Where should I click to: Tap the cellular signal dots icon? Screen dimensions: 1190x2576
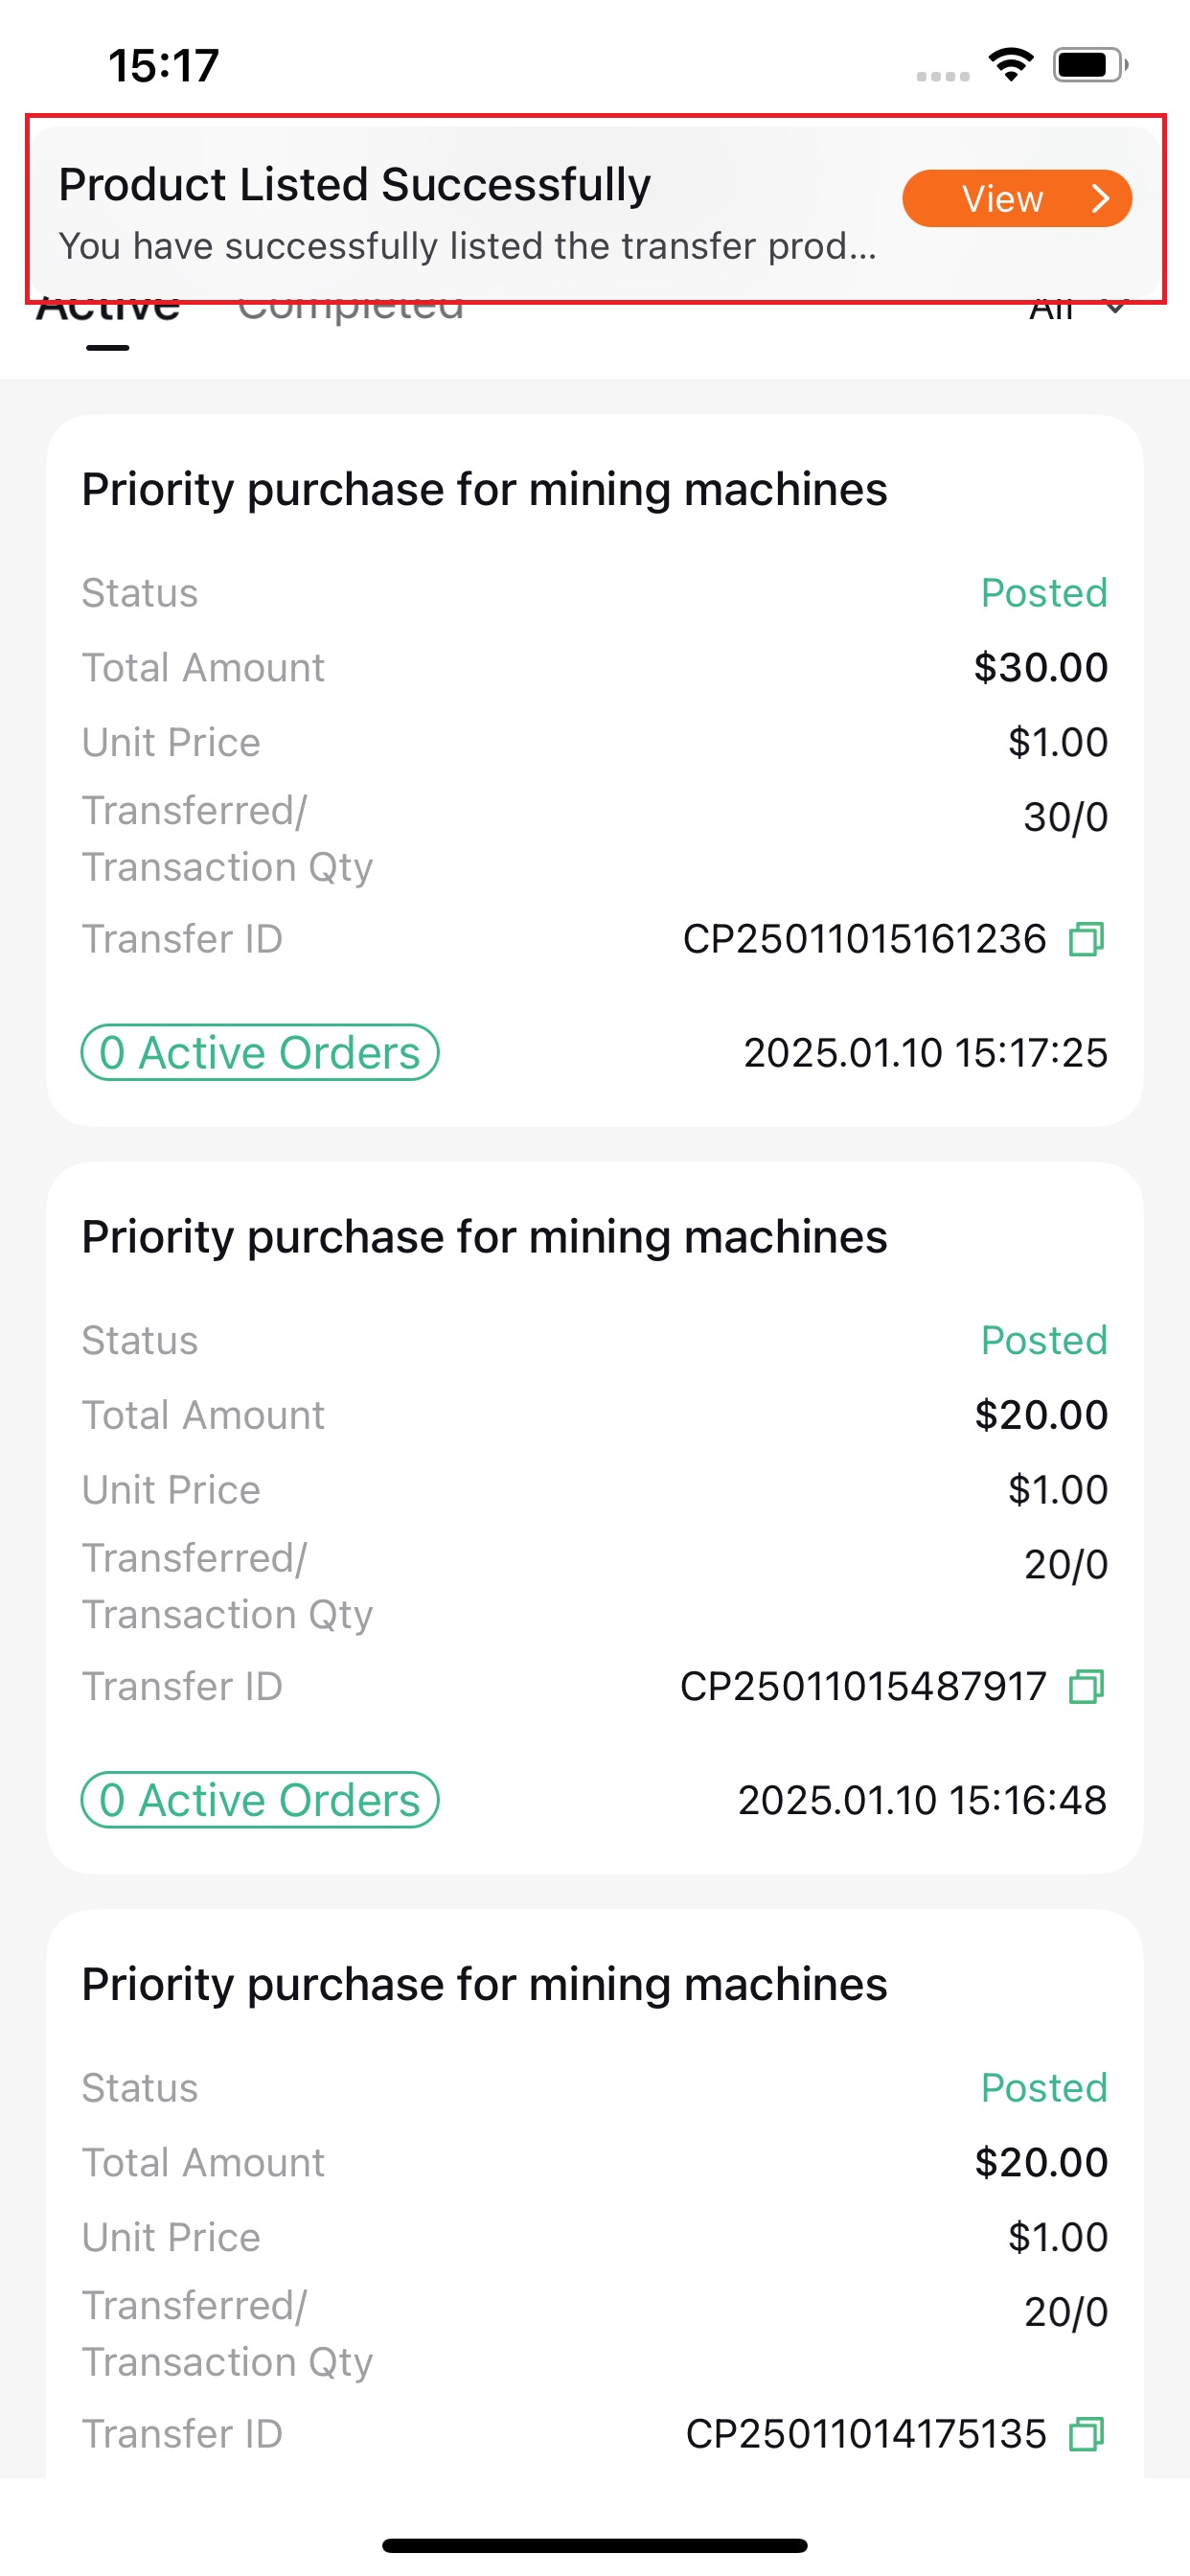click(943, 76)
